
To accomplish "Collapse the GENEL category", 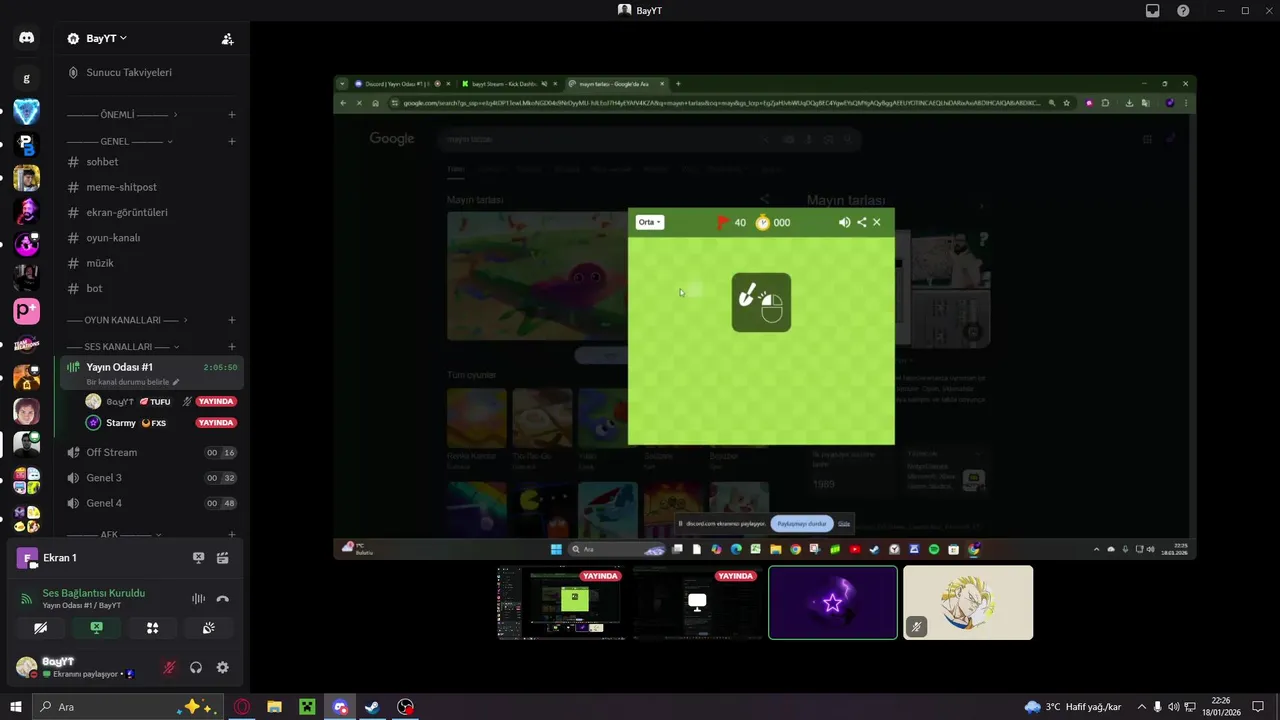I will coord(120,141).
